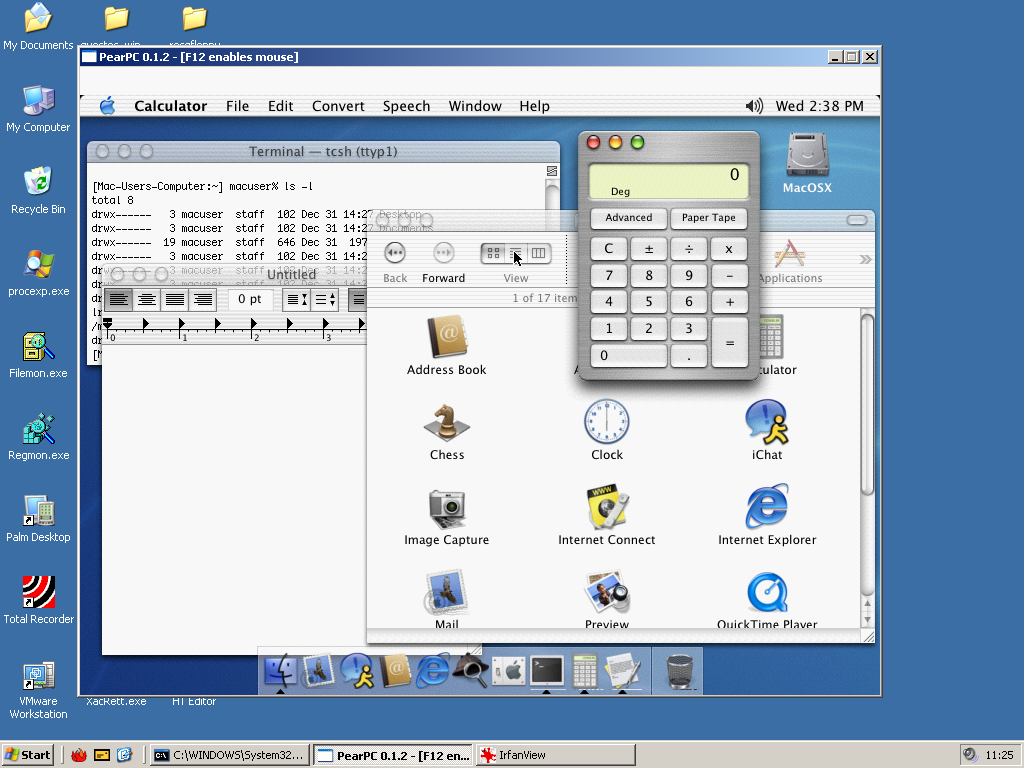Image resolution: width=1024 pixels, height=768 pixels.
Task: Click the volume icon in the menu bar
Action: point(755,106)
